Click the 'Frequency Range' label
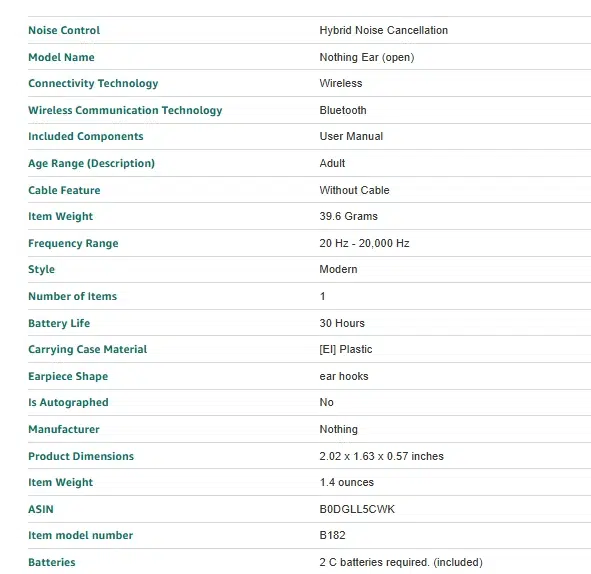 [73, 243]
